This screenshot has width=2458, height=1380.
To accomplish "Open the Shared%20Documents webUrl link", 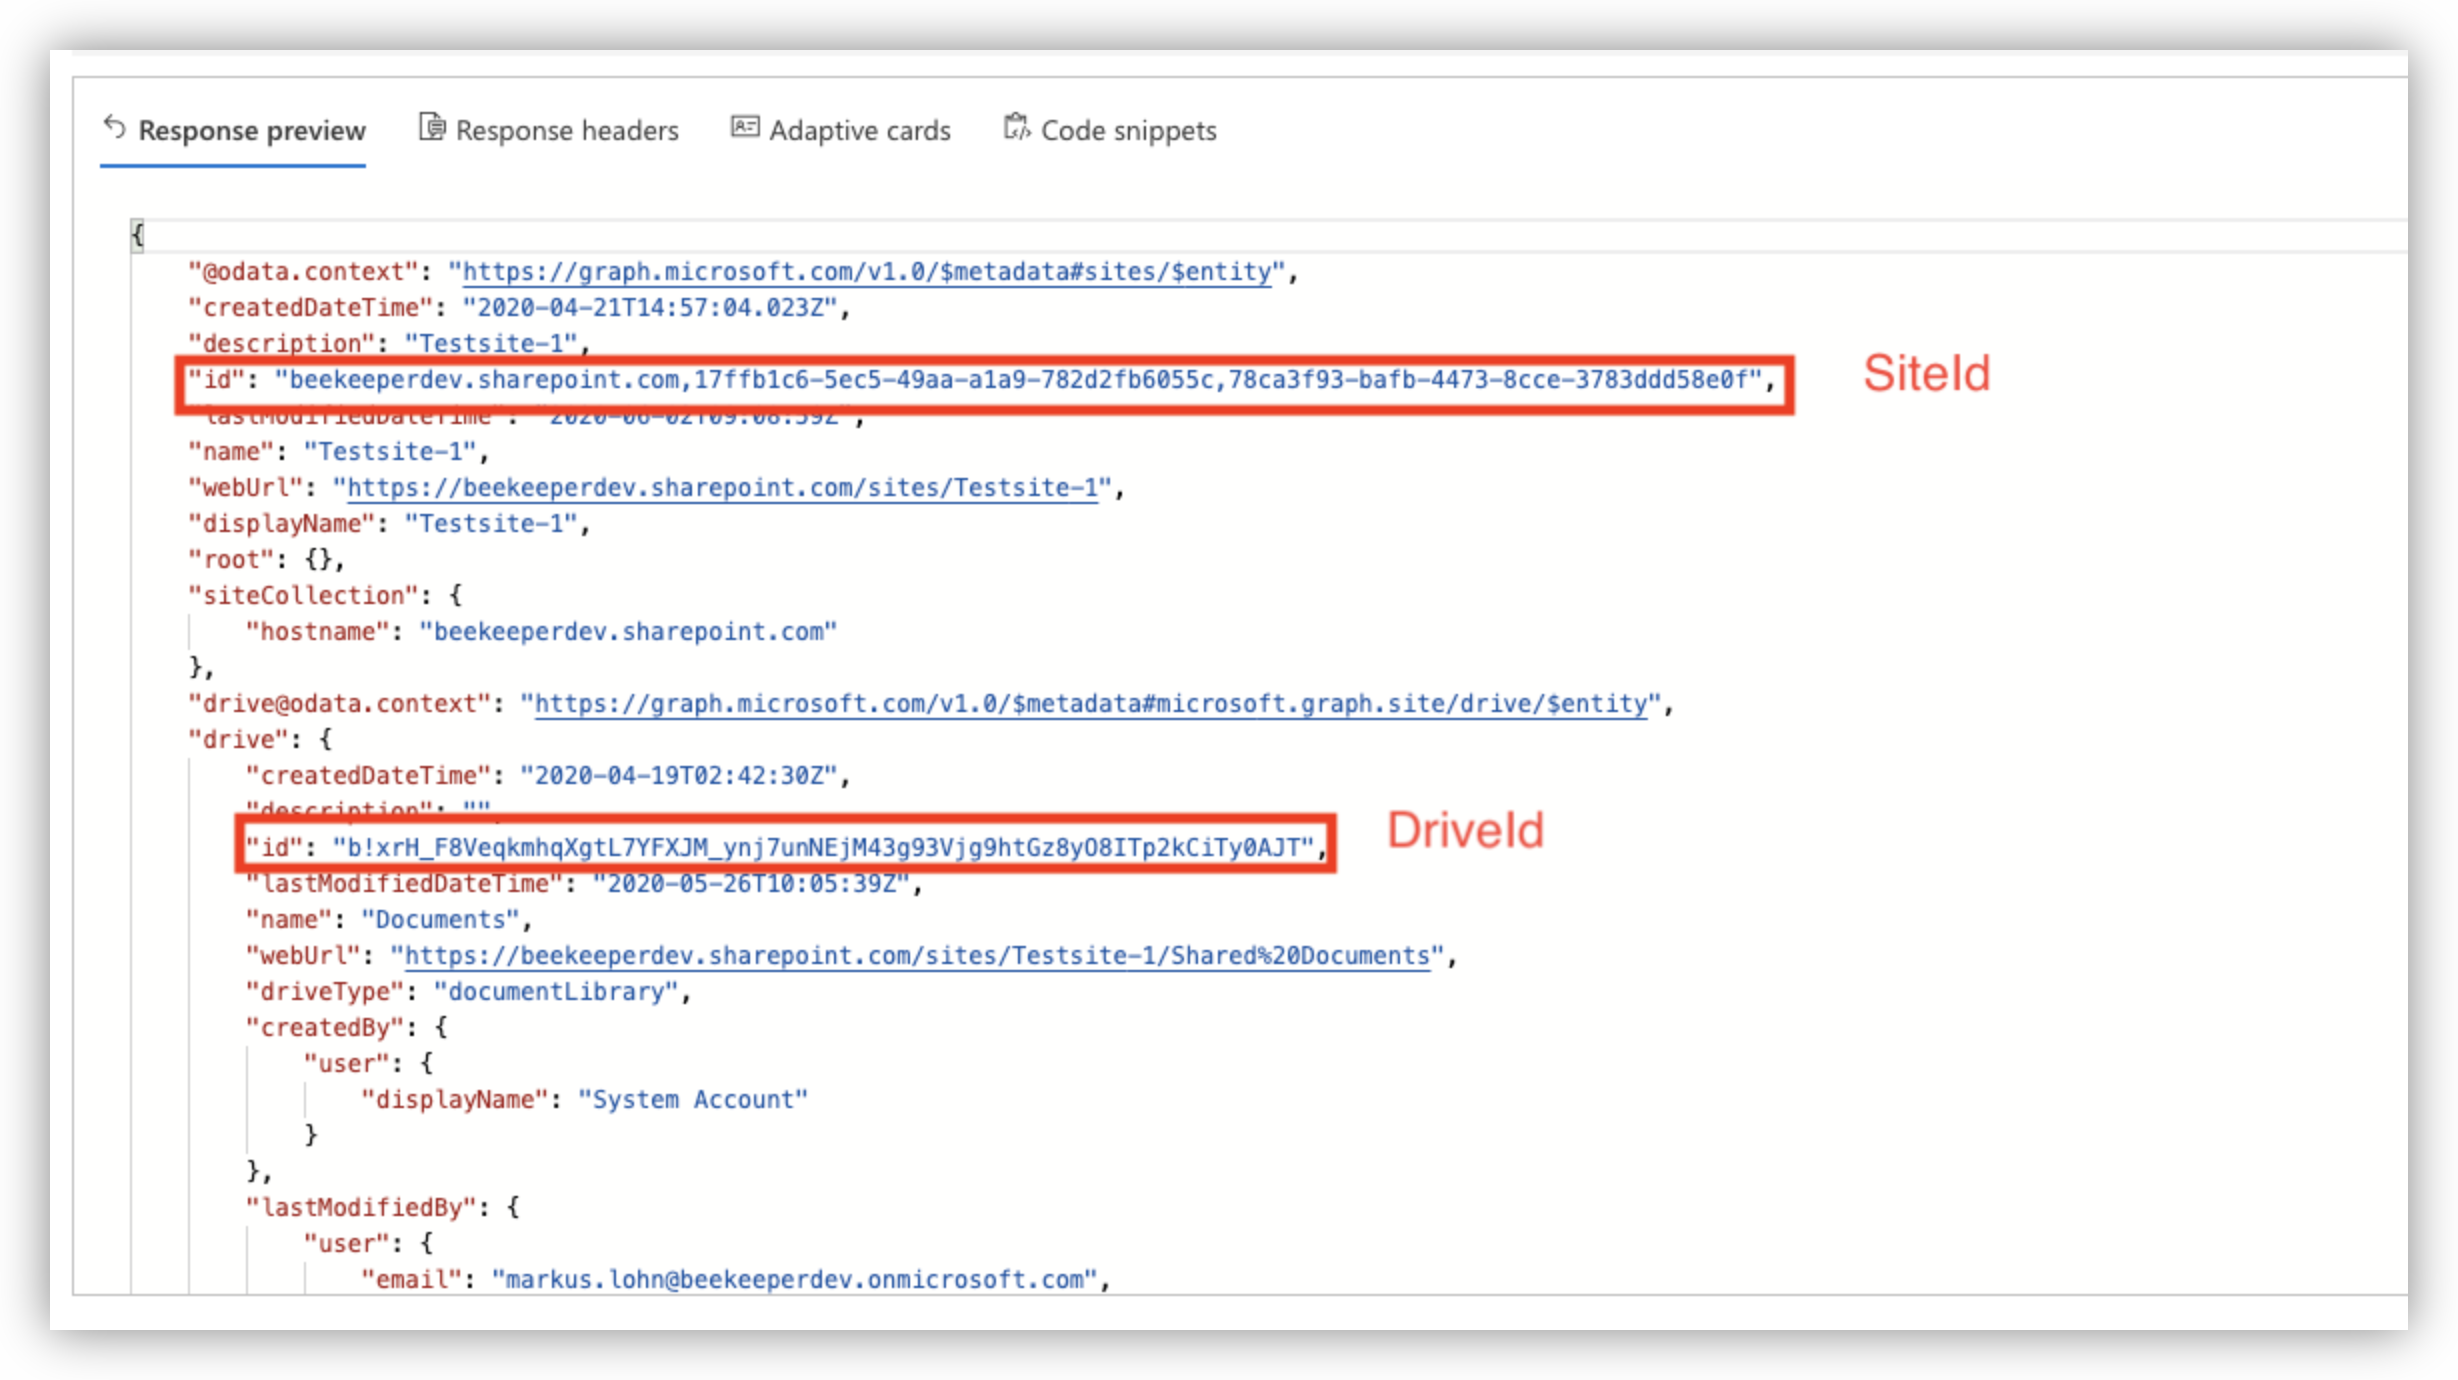I will pos(916,956).
